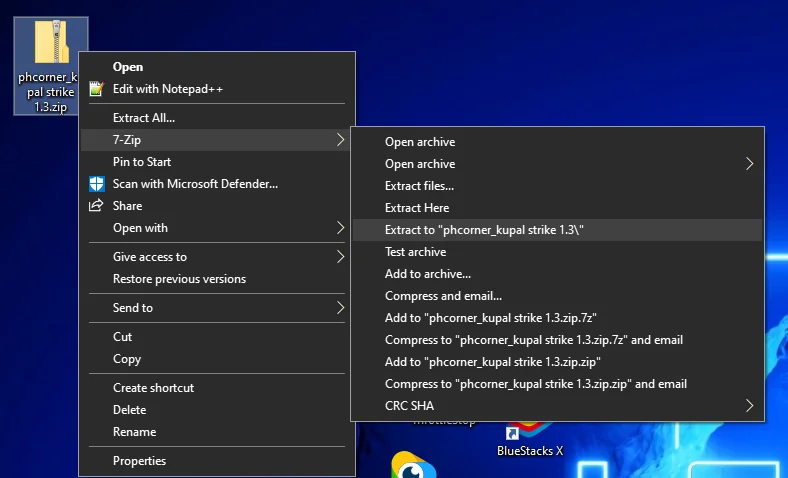Image resolution: width=788 pixels, height=478 pixels.
Task: Choose Delete from the context menu
Action: pyautogui.click(x=217, y=410)
